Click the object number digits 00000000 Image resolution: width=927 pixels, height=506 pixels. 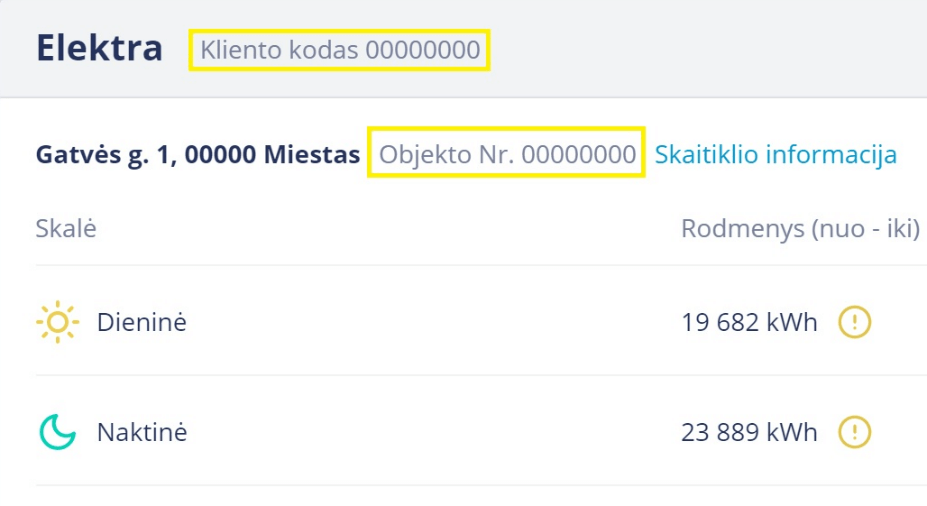(x=578, y=155)
